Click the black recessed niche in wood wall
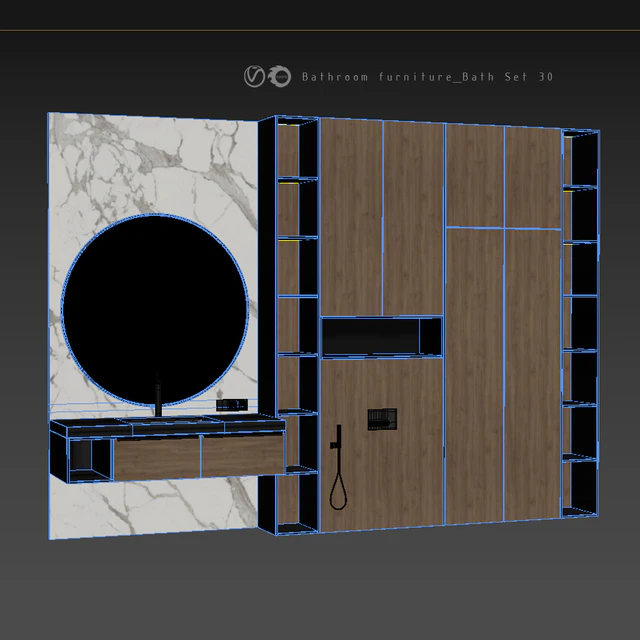The height and width of the screenshot is (640, 640). click(382, 337)
